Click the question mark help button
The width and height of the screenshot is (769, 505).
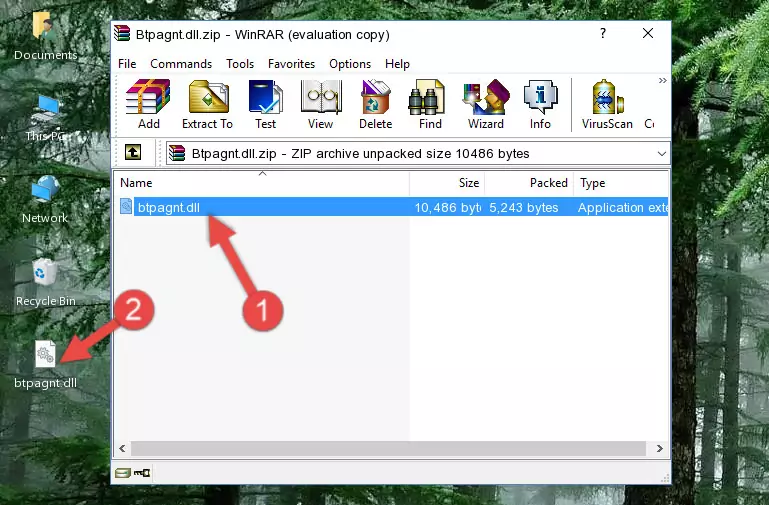[603, 33]
